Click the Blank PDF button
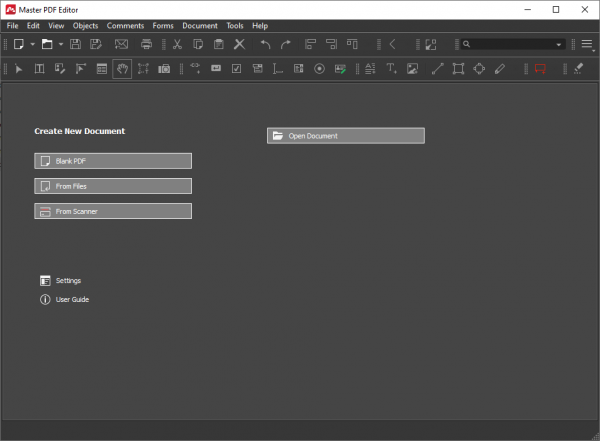Image resolution: width=600 pixels, height=441 pixels. coord(113,161)
